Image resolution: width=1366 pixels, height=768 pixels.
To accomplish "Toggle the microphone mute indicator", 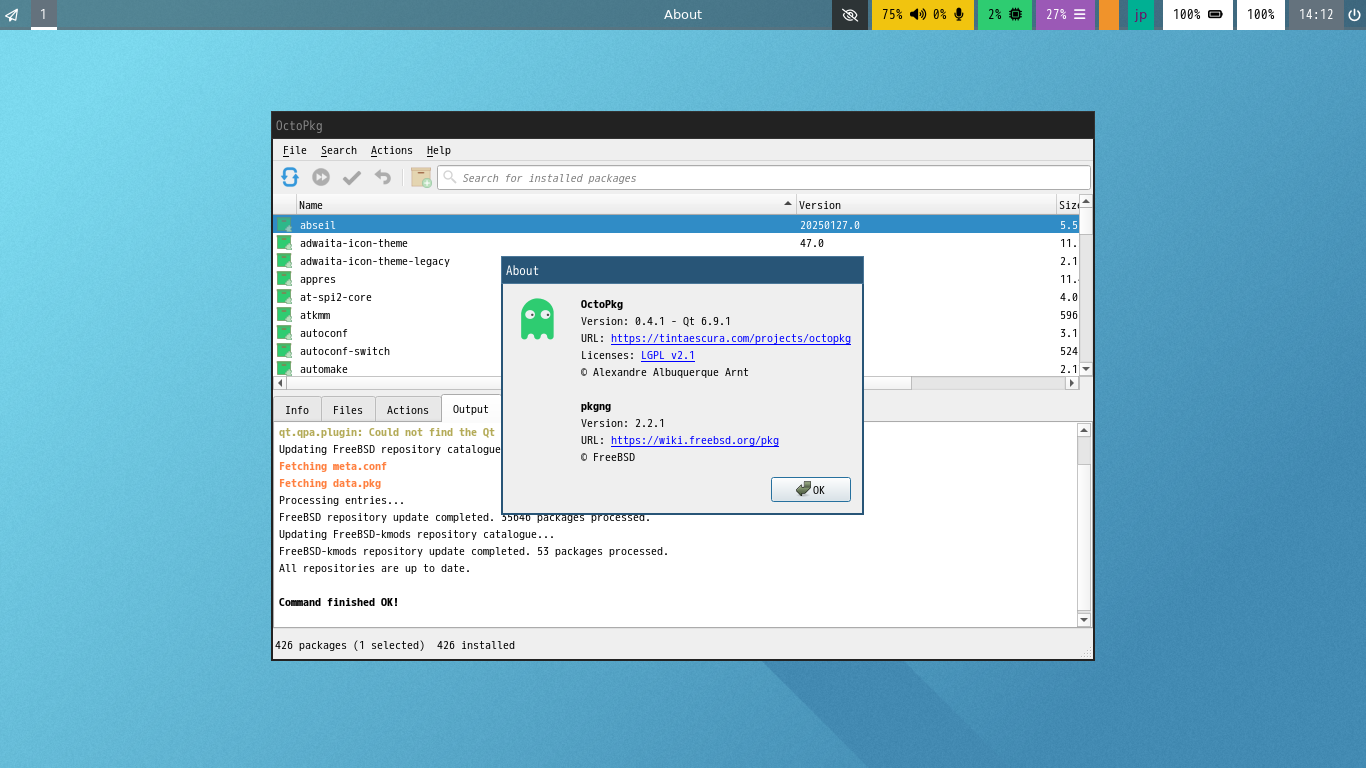I will tap(959, 15).
